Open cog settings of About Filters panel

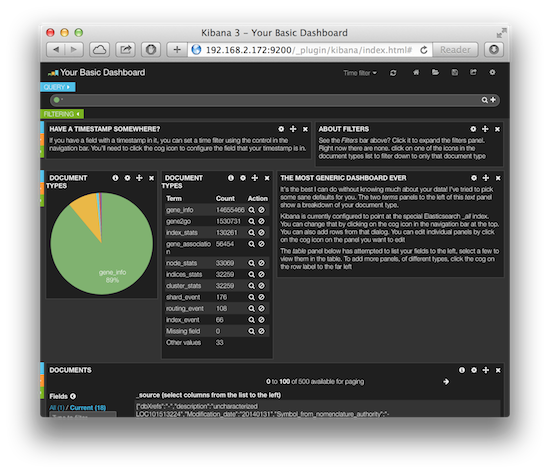(473, 129)
